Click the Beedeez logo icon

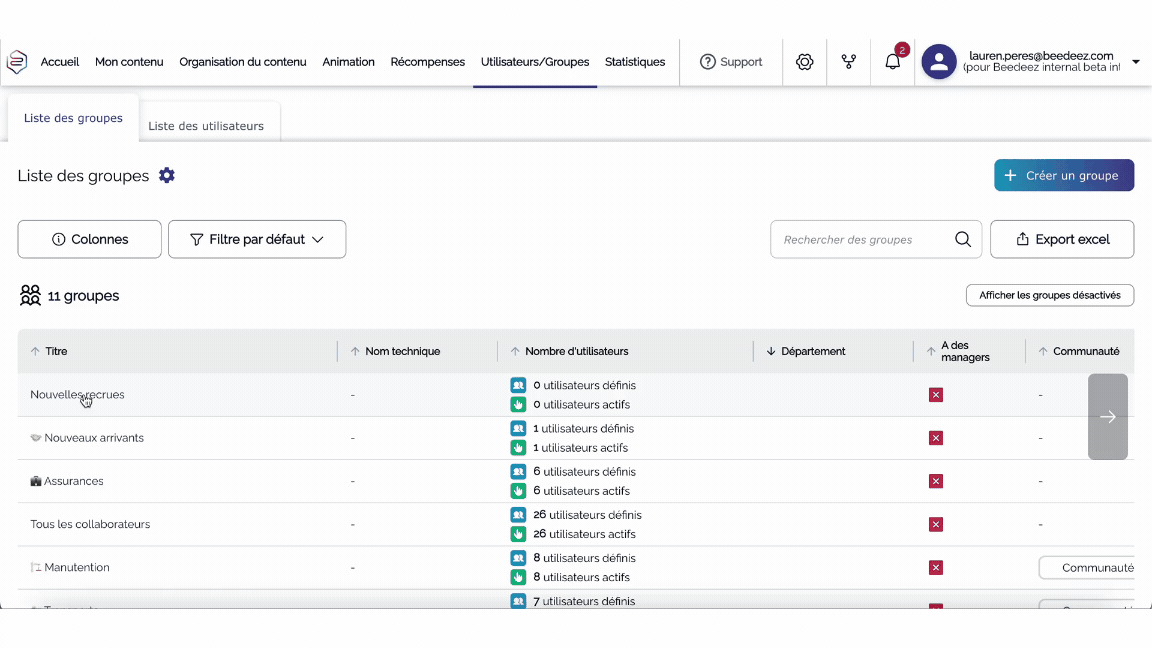tap(17, 62)
